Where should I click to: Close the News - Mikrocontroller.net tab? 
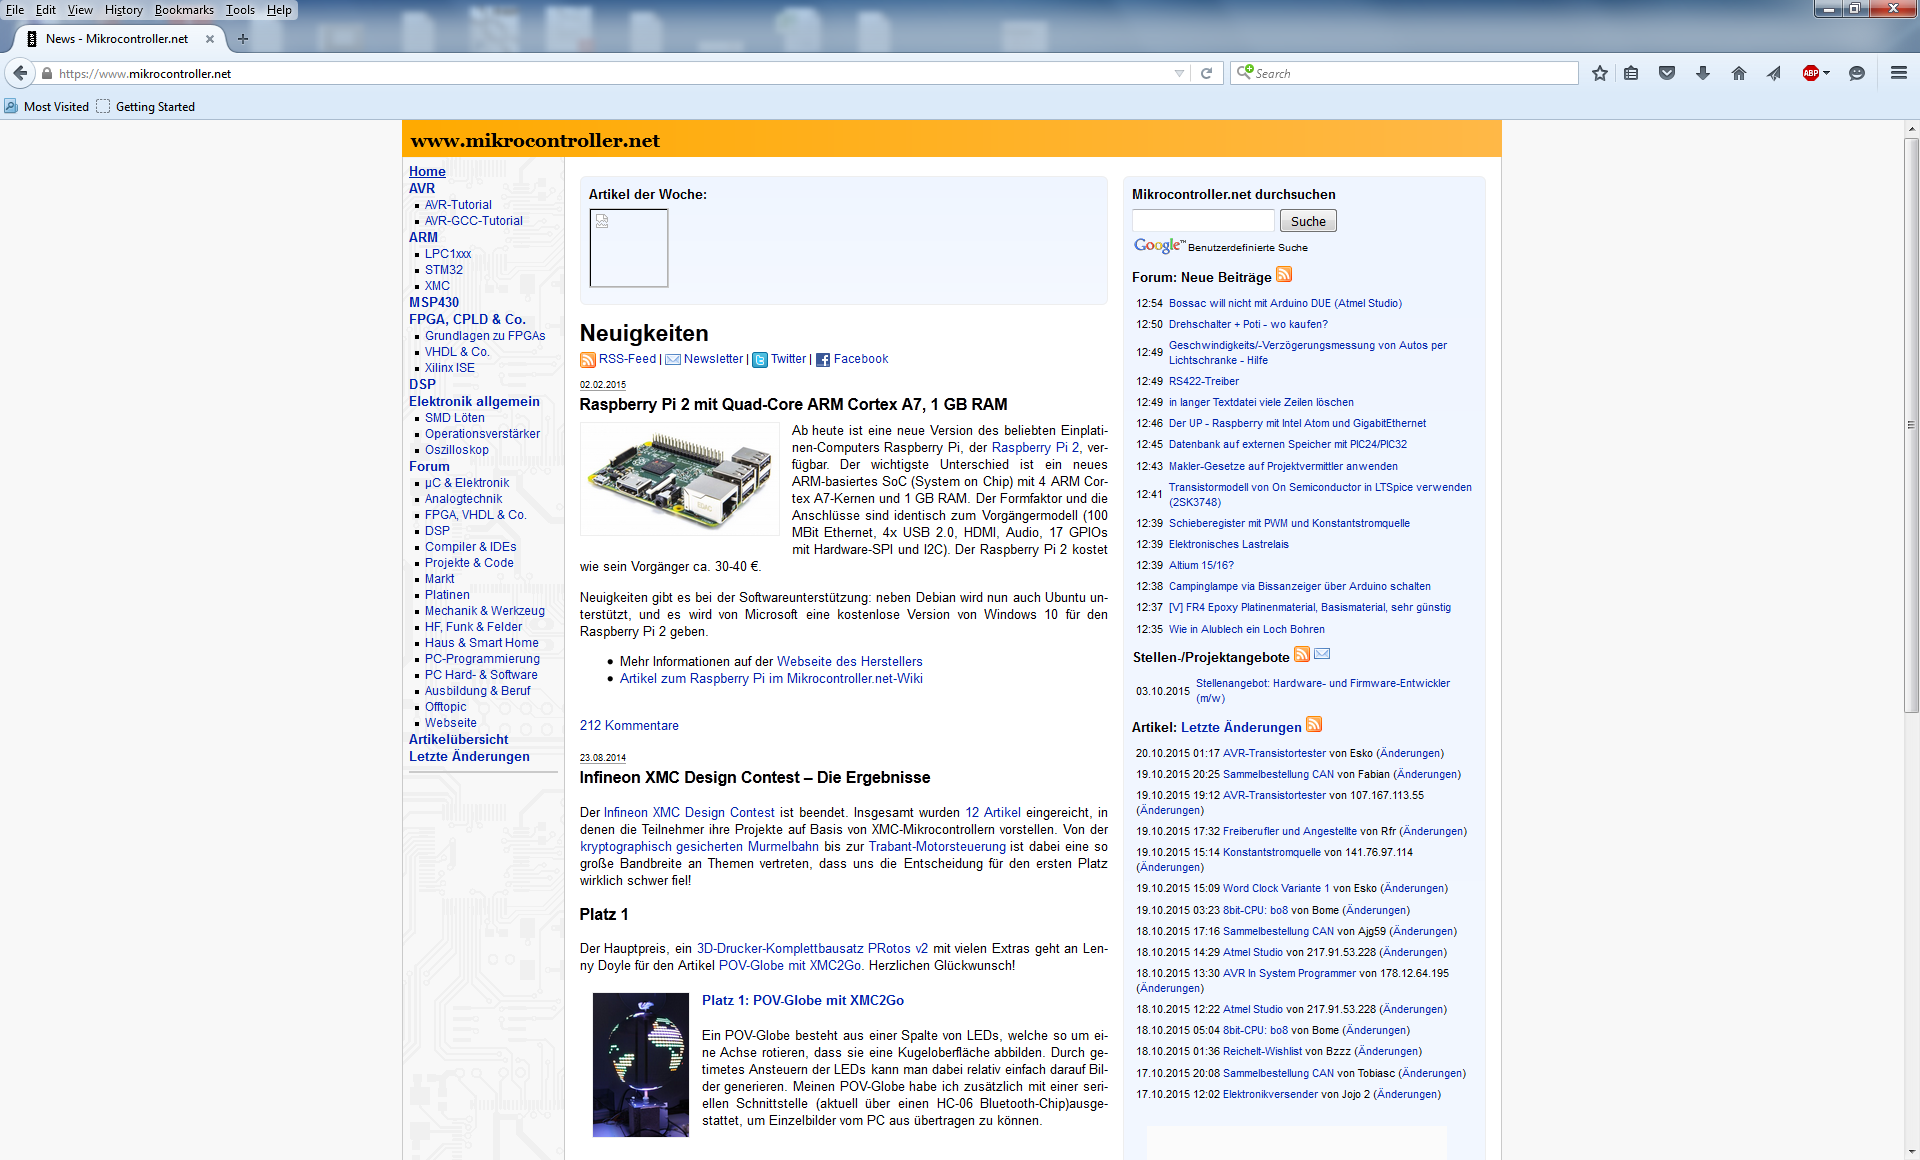[210, 39]
